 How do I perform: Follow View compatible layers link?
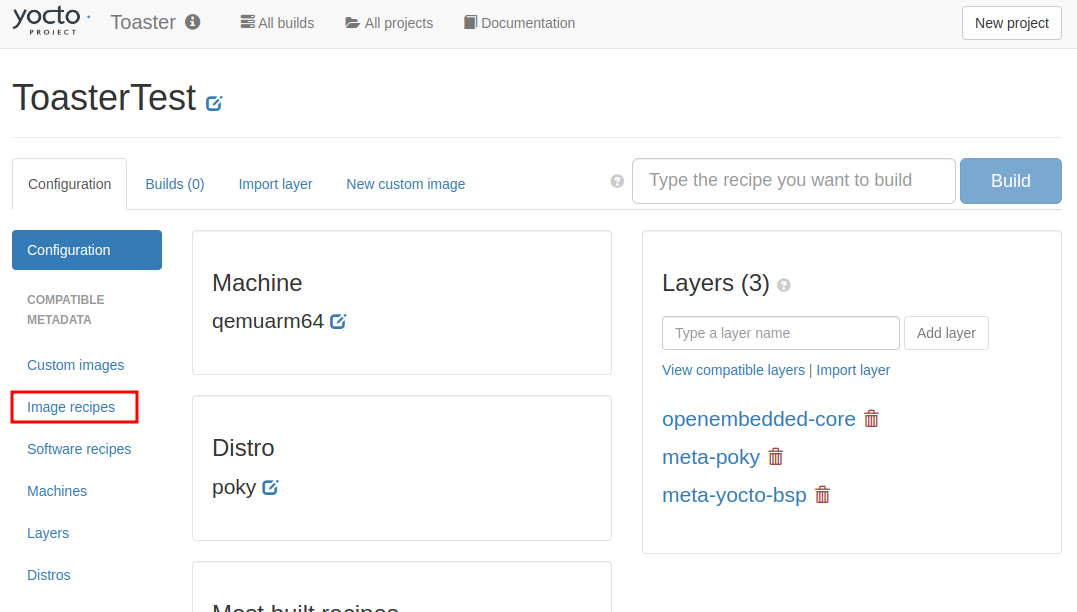[x=733, y=370]
